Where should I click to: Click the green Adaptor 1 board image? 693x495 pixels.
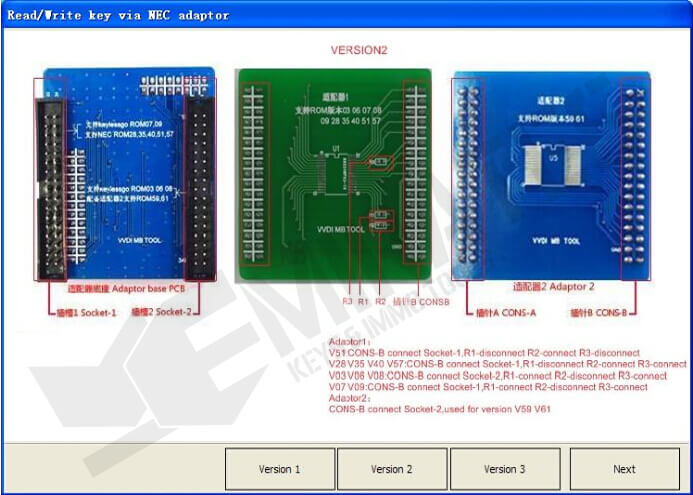[335, 175]
